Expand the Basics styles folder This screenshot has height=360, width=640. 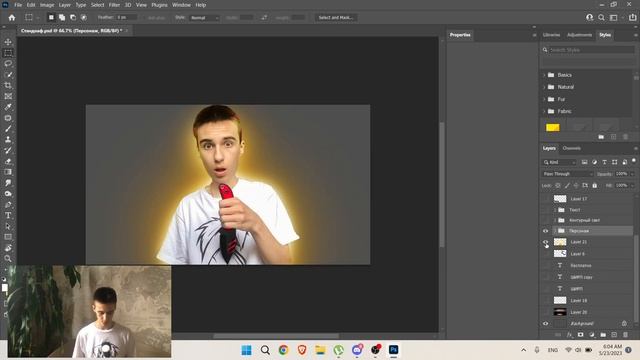544,75
